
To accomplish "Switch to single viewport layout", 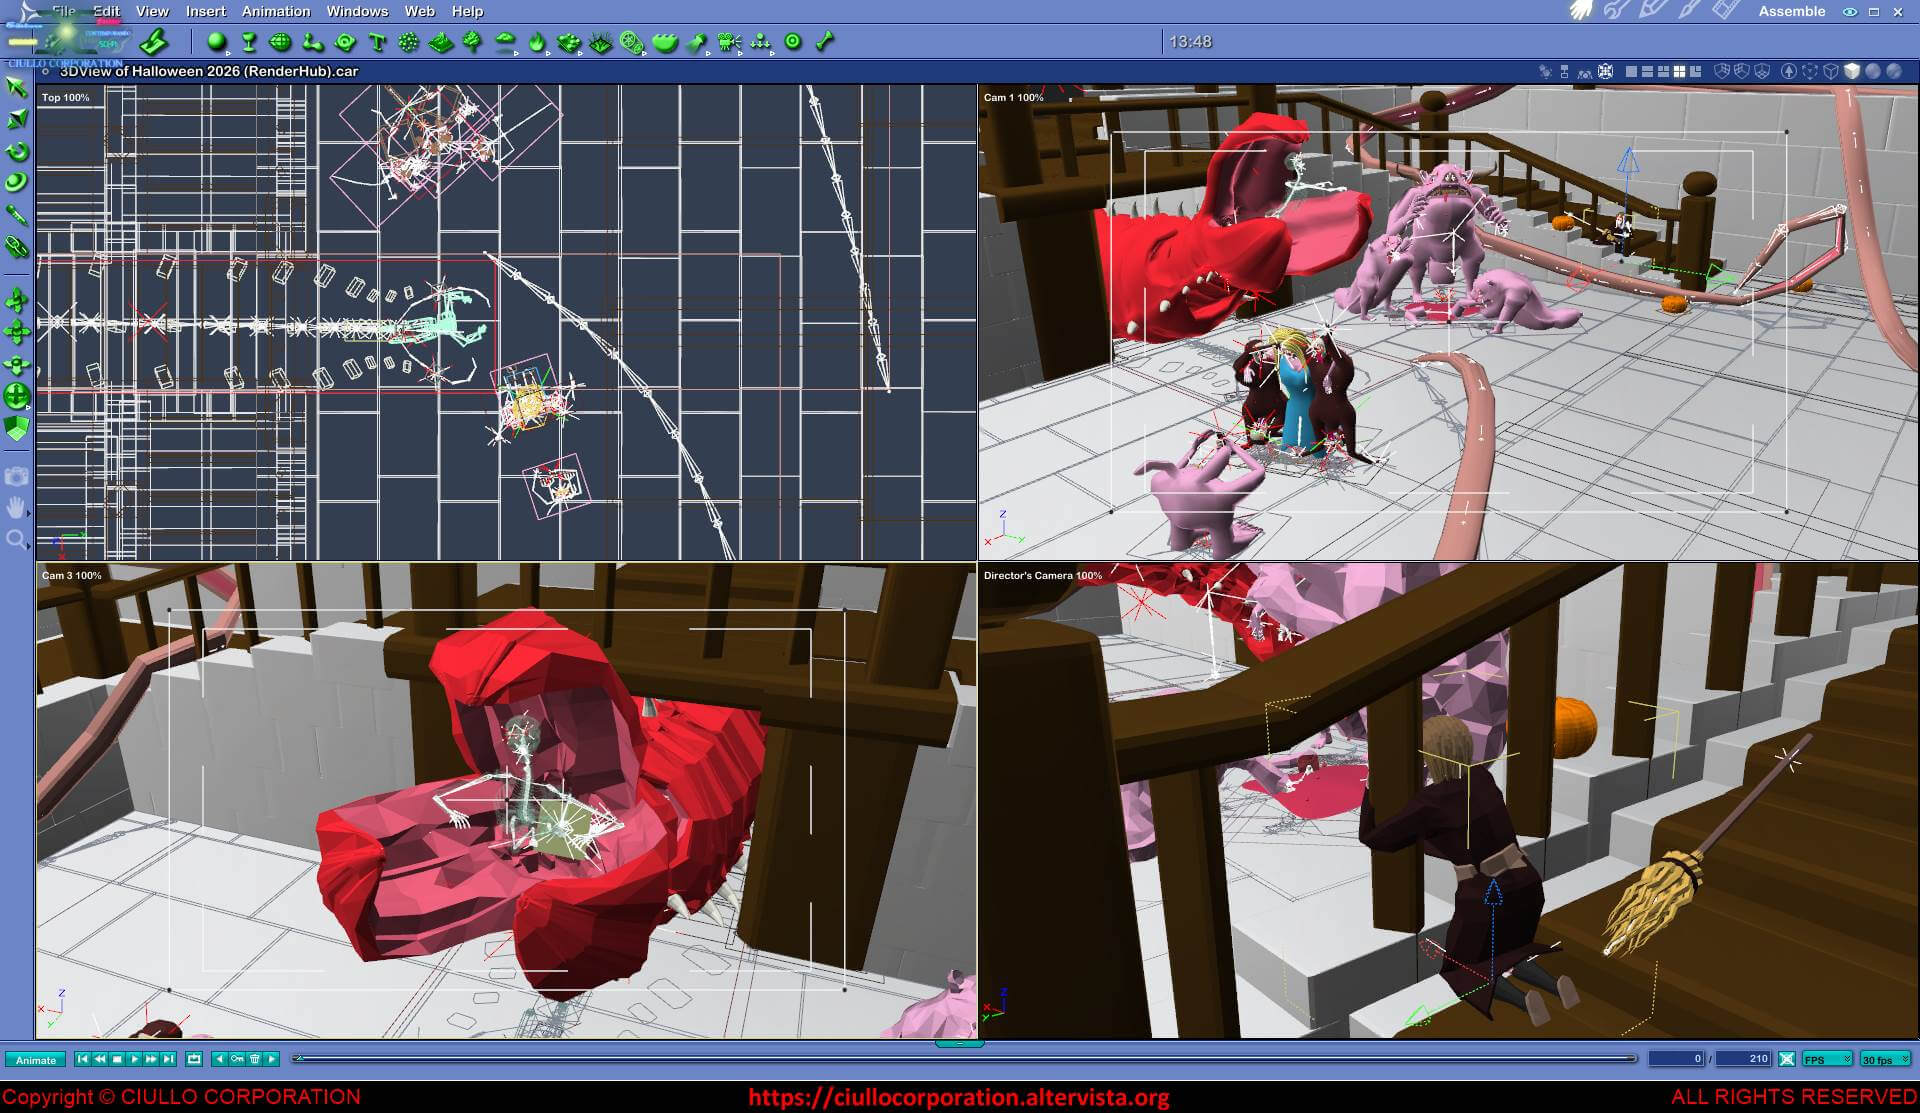I will [1631, 72].
